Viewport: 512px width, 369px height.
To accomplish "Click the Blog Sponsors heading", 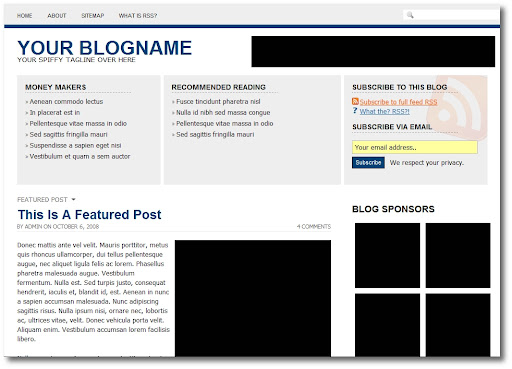I will click(393, 209).
